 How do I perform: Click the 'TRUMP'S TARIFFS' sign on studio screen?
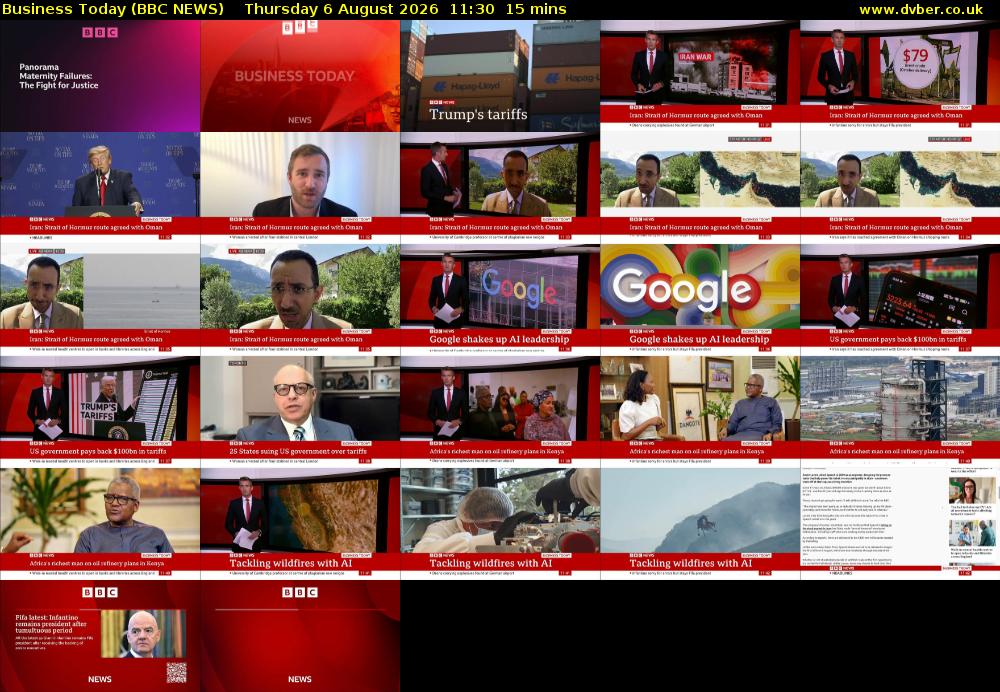coord(98,411)
